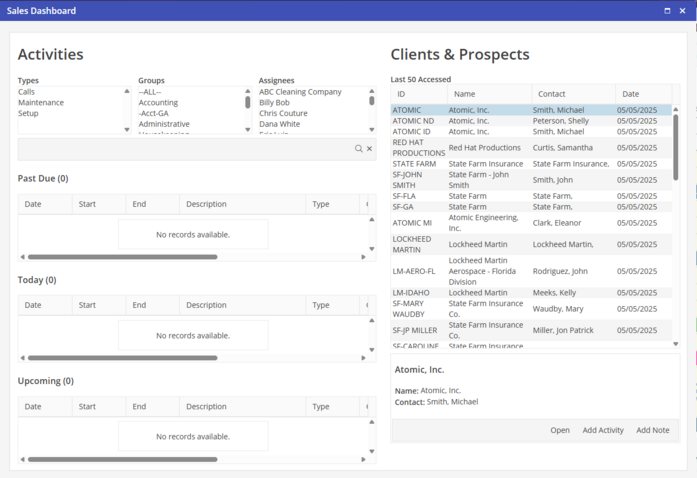The image size is (697, 478).
Task: Click the magnifier search icon in activities filter
Action: pos(359,149)
